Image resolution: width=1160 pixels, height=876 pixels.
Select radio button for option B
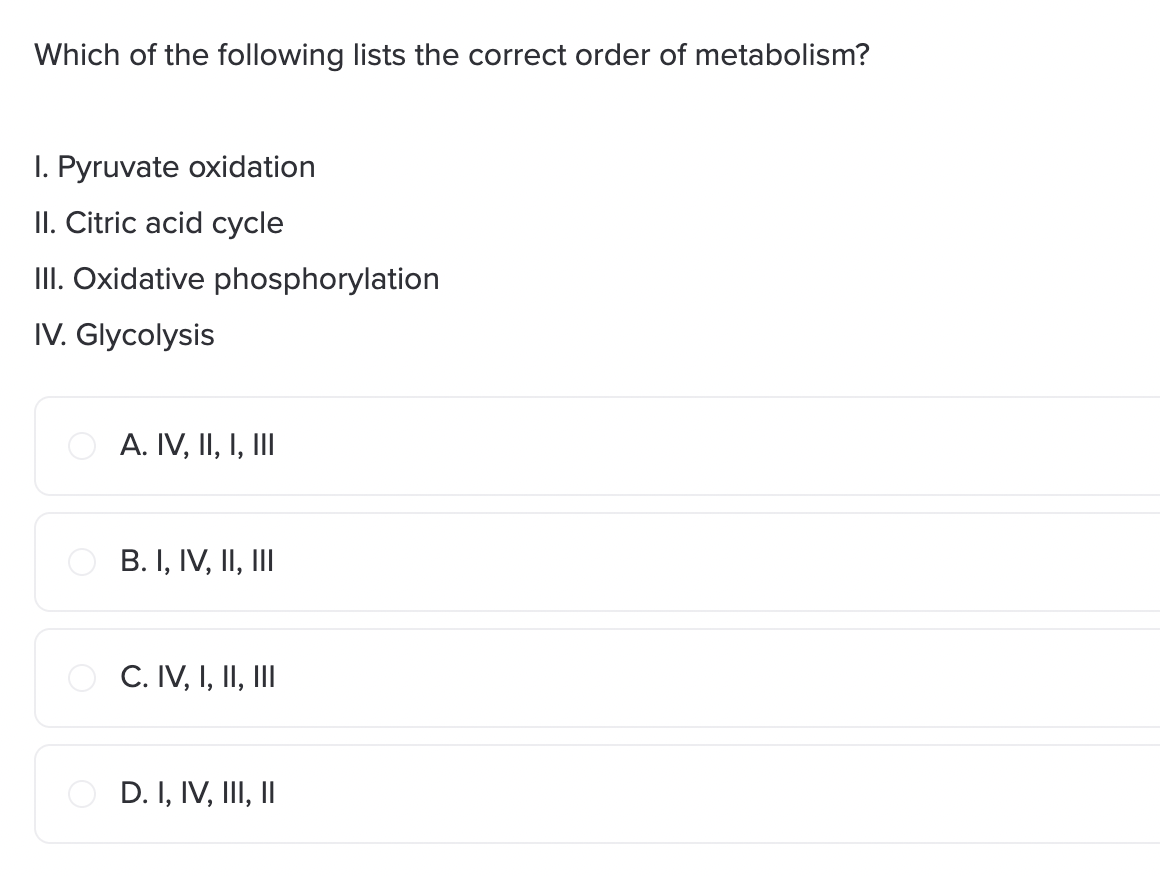pos(81,562)
